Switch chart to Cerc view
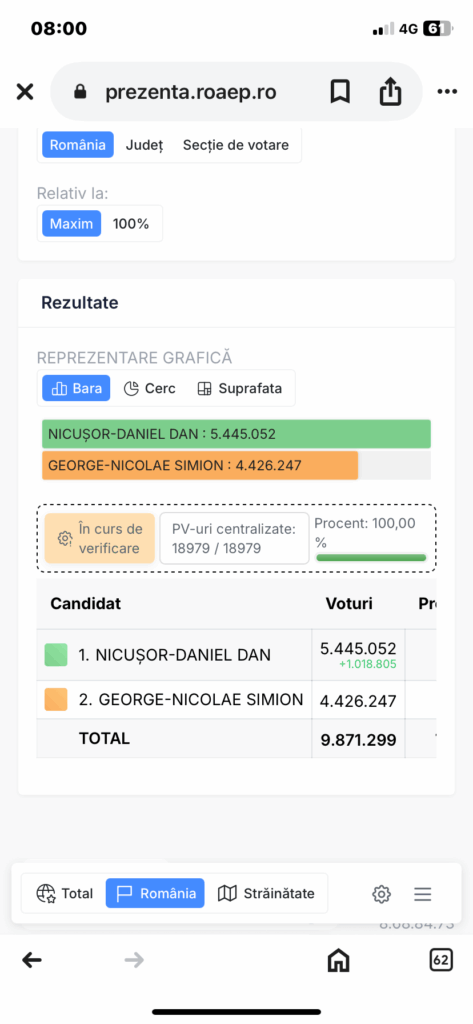Viewport: 473px width, 1024px height. (150, 389)
